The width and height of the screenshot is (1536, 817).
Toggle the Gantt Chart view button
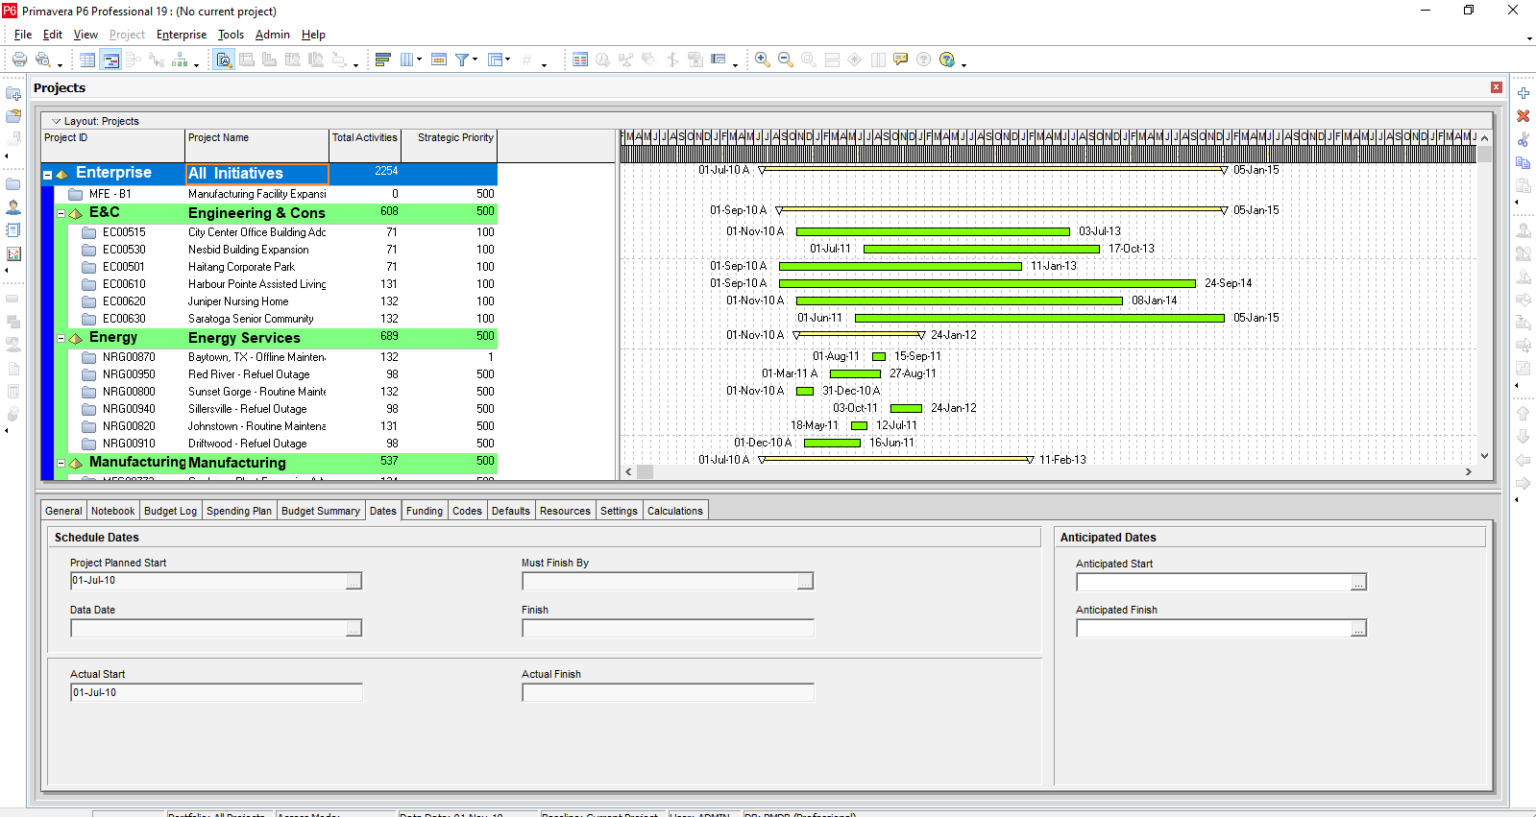pos(112,59)
